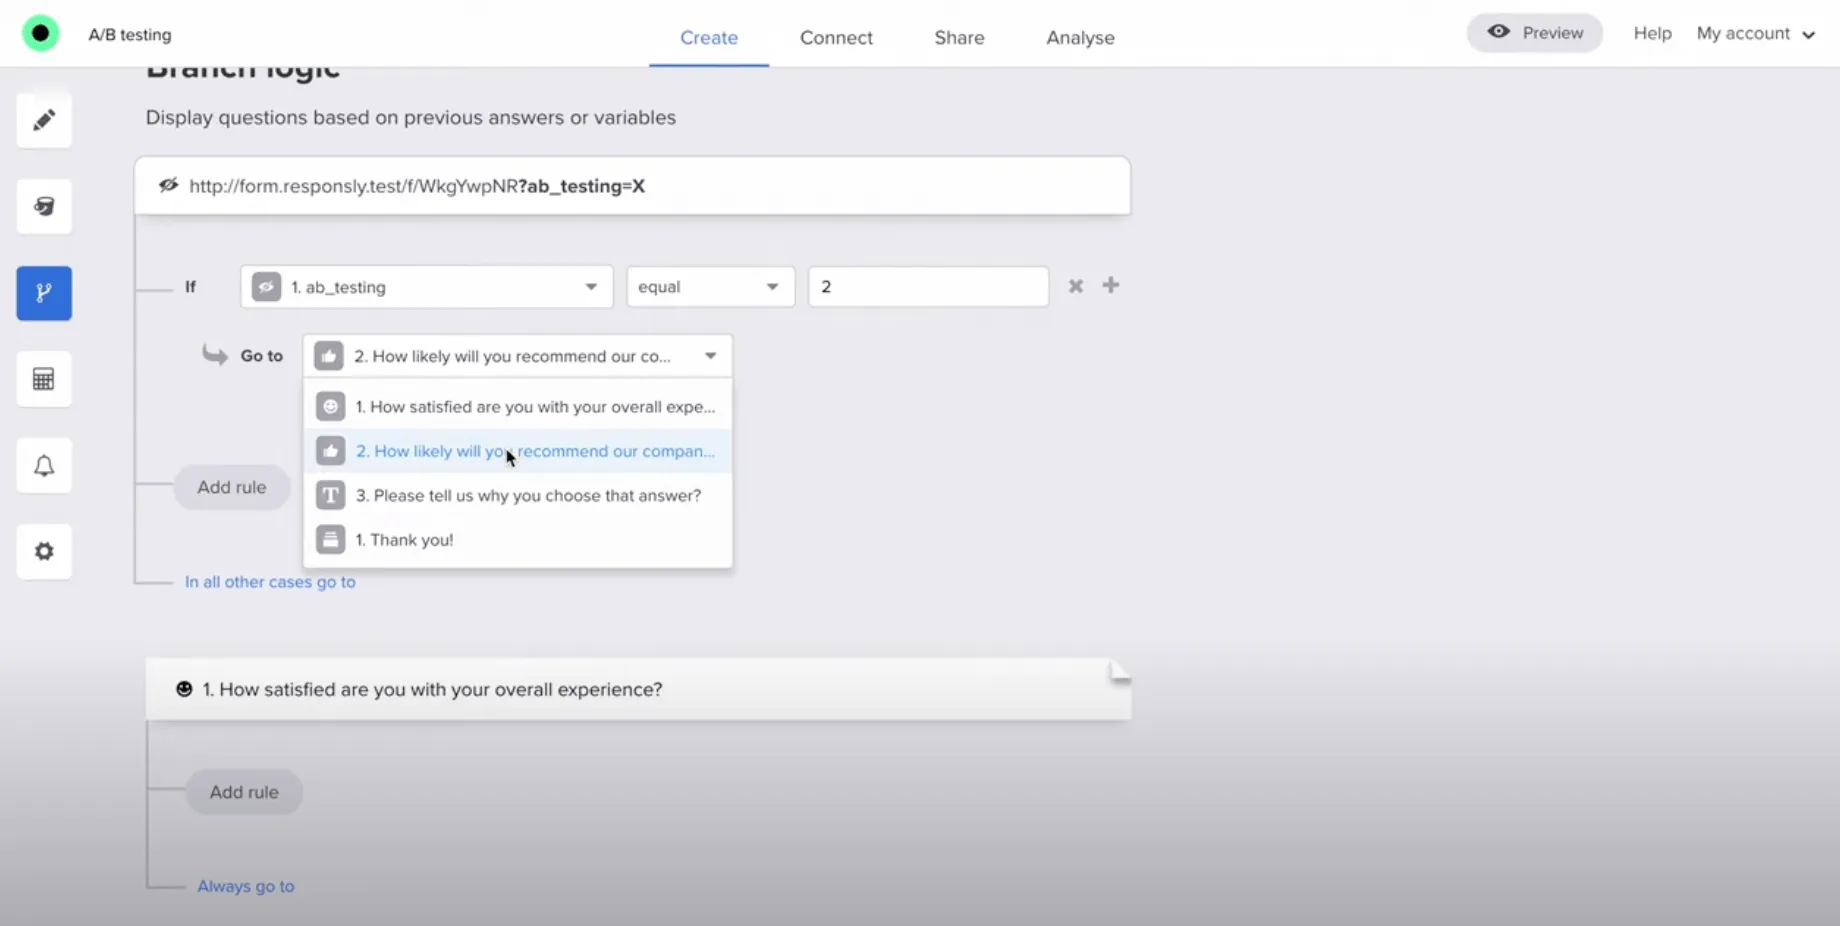Switch to the Analyse tab
This screenshot has height=926, width=1840.
click(1080, 38)
